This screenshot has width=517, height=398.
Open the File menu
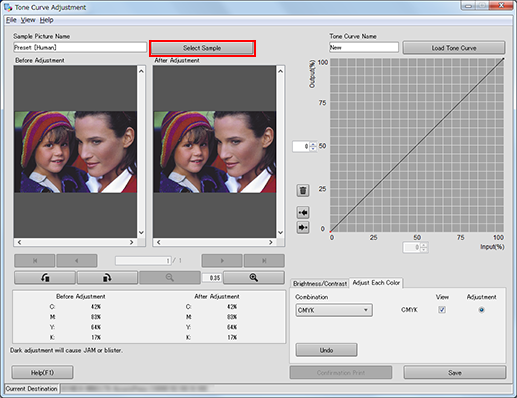click(11, 20)
